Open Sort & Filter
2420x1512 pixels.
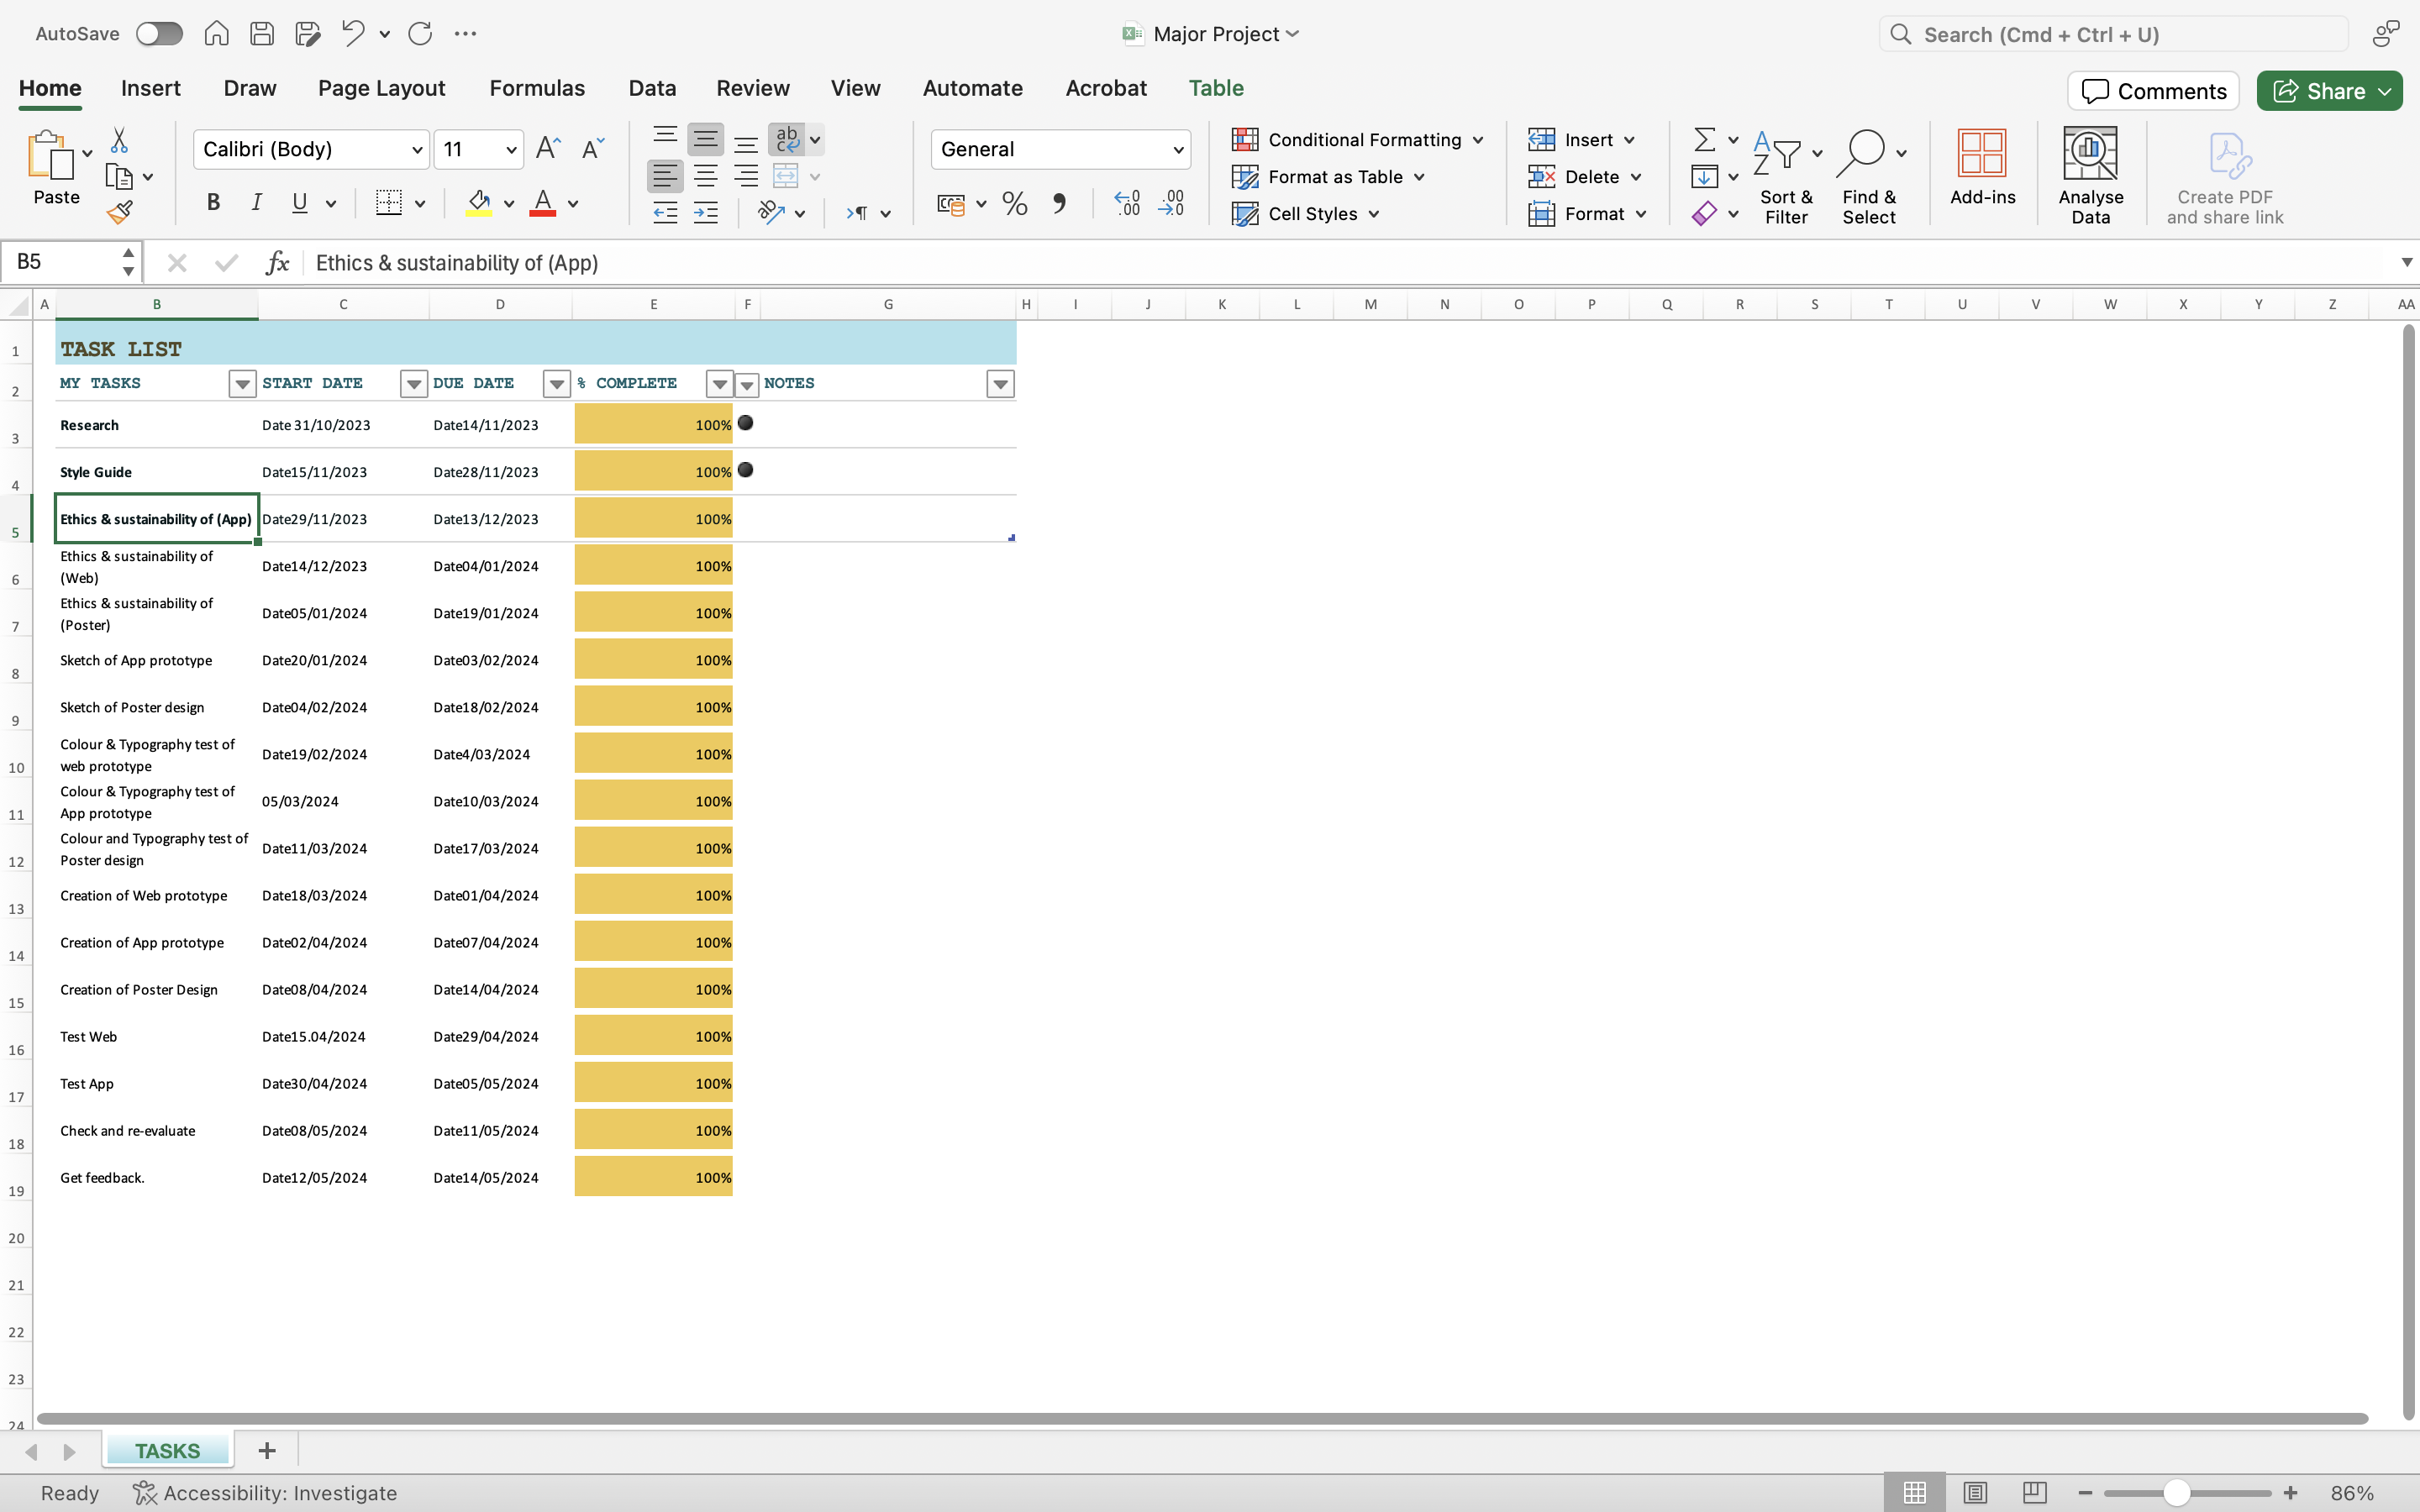tap(1786, 177)
